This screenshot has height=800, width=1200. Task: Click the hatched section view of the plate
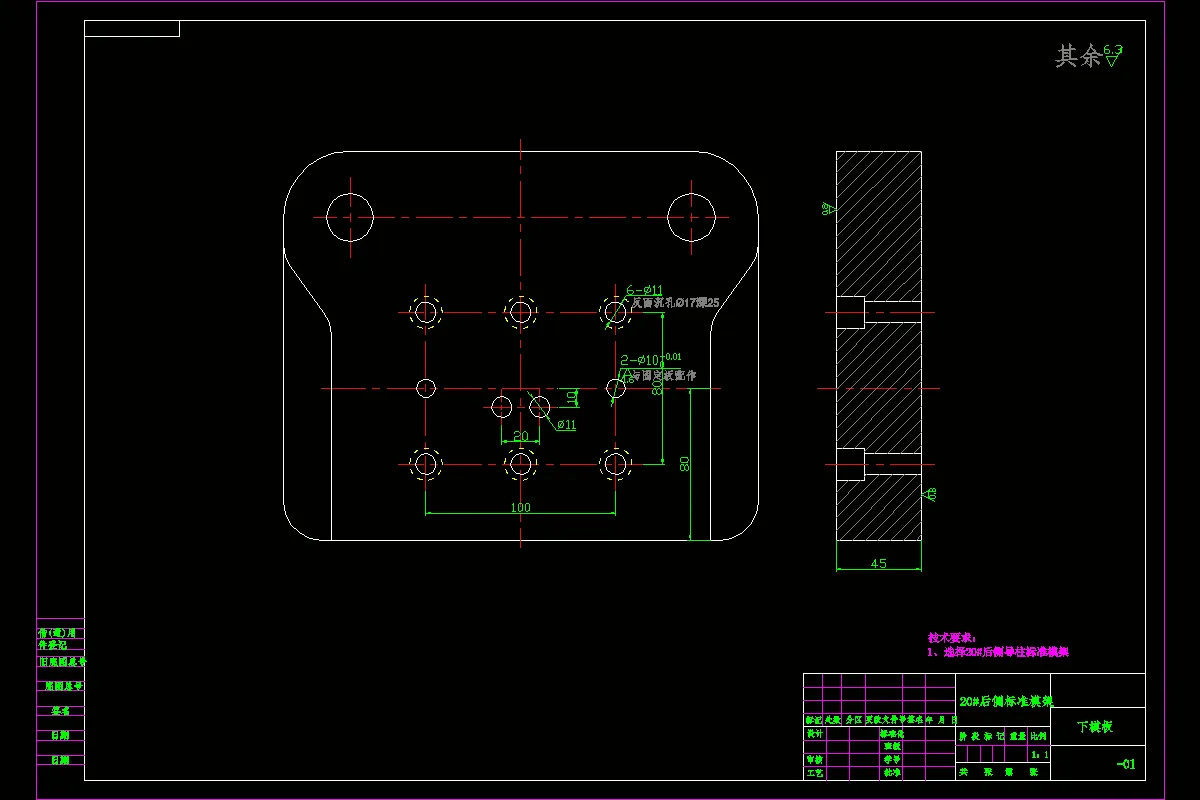pyautogui.click(x=878, y=346)
